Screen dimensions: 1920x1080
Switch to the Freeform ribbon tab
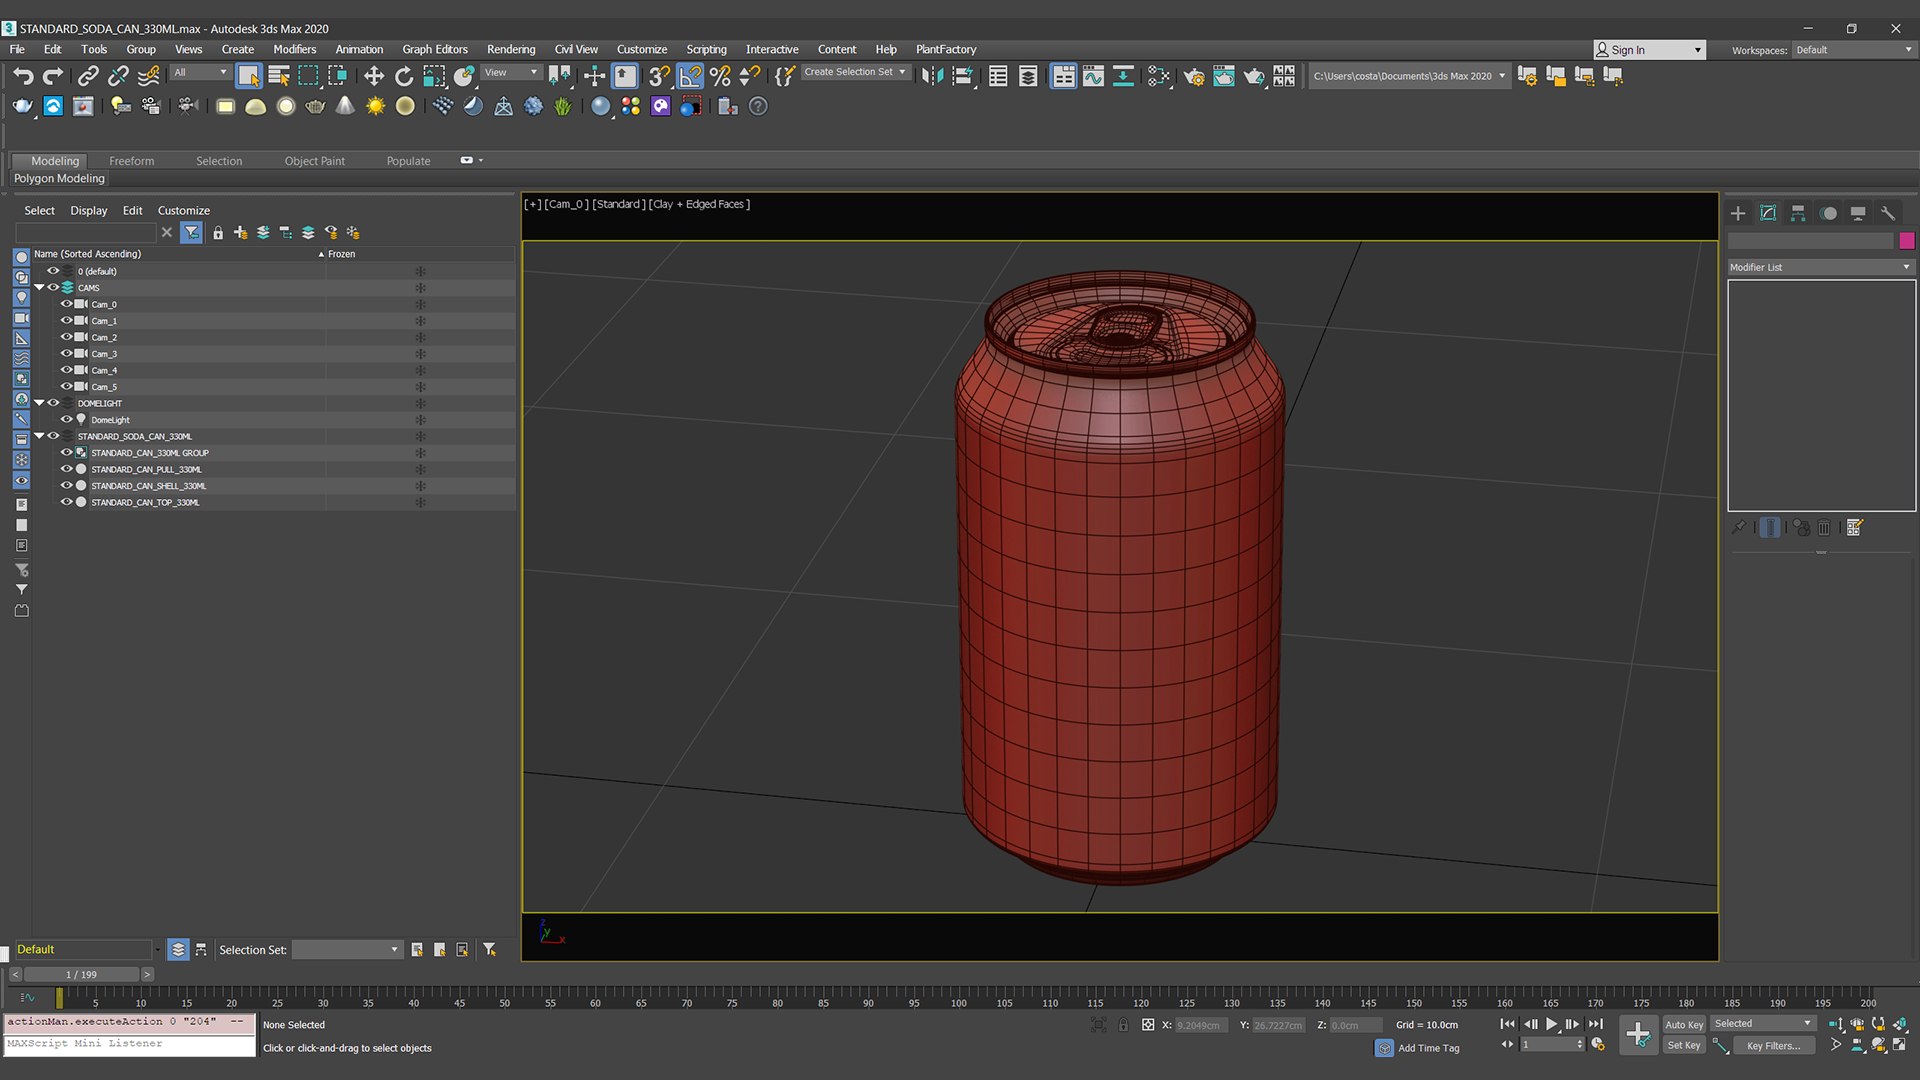coord(131,161)
